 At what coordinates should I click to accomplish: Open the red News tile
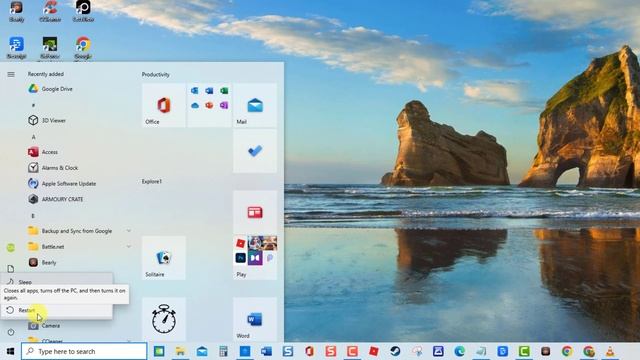[255, 212]
